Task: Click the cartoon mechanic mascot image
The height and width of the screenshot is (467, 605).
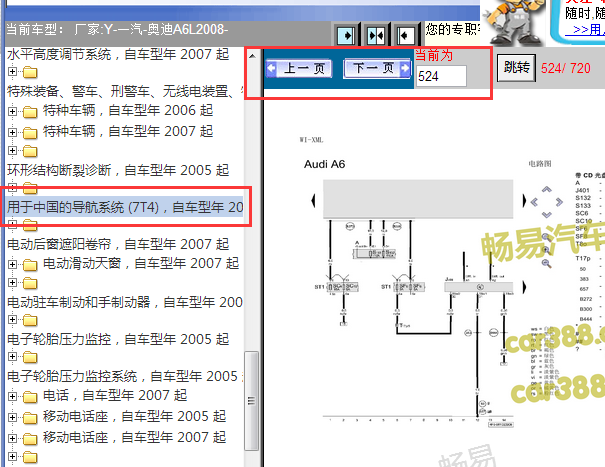Action: (x=514, y=22)
